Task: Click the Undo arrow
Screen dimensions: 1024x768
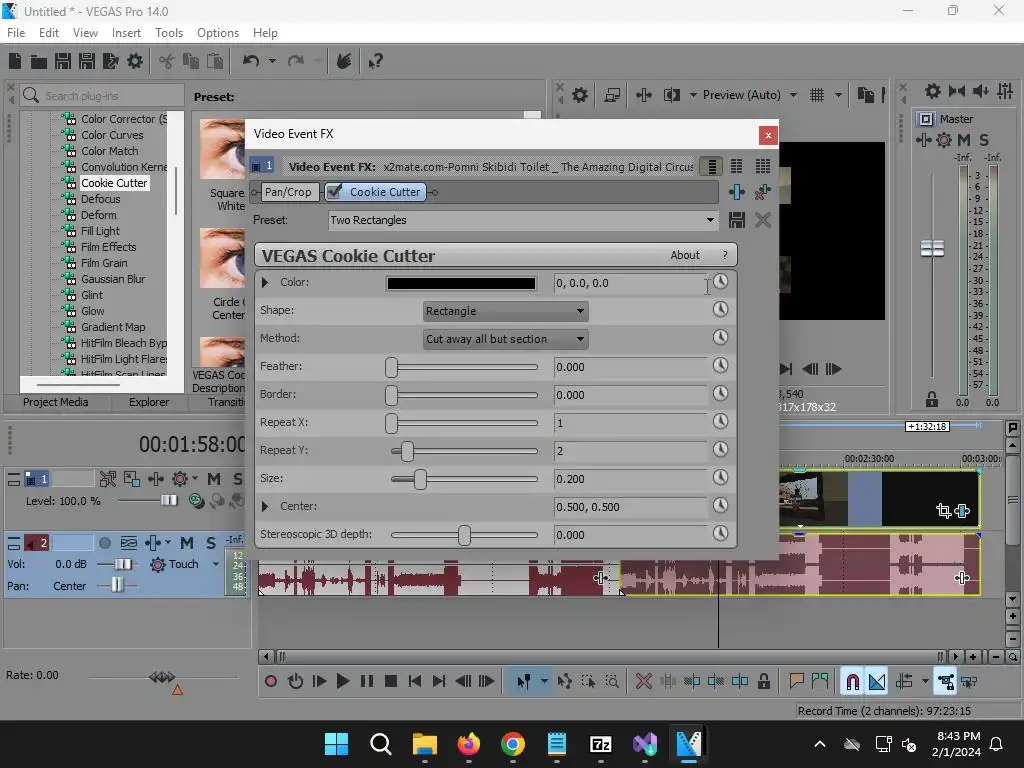Action: (x=251, y=61)
